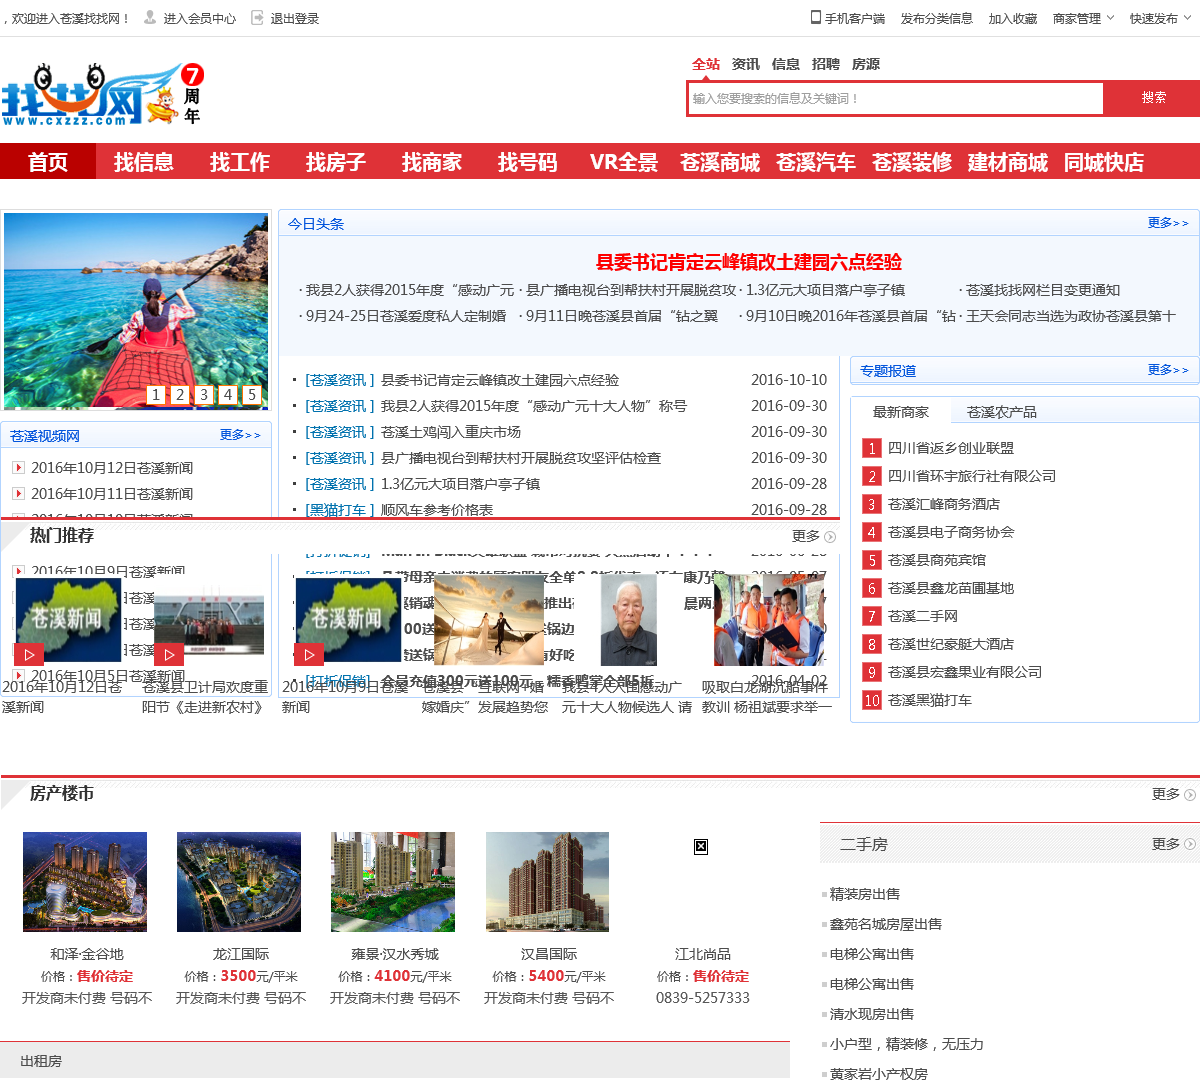The image size is (1200, 1091).
Task: Open 苍溪商城 in the main nav
Action: tap(720, 161)
